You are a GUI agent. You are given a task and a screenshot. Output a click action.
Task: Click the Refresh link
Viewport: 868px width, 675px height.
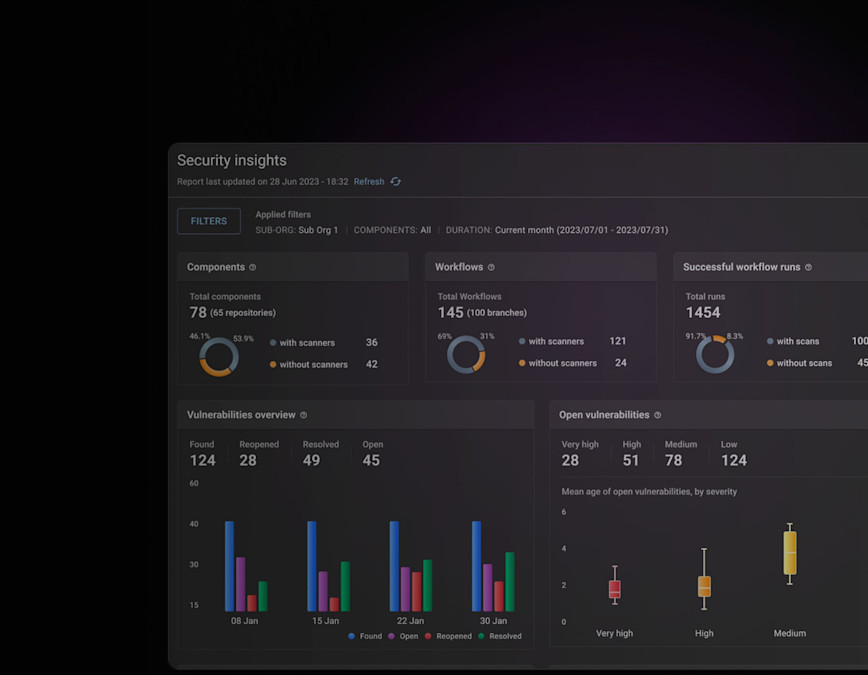369,182
